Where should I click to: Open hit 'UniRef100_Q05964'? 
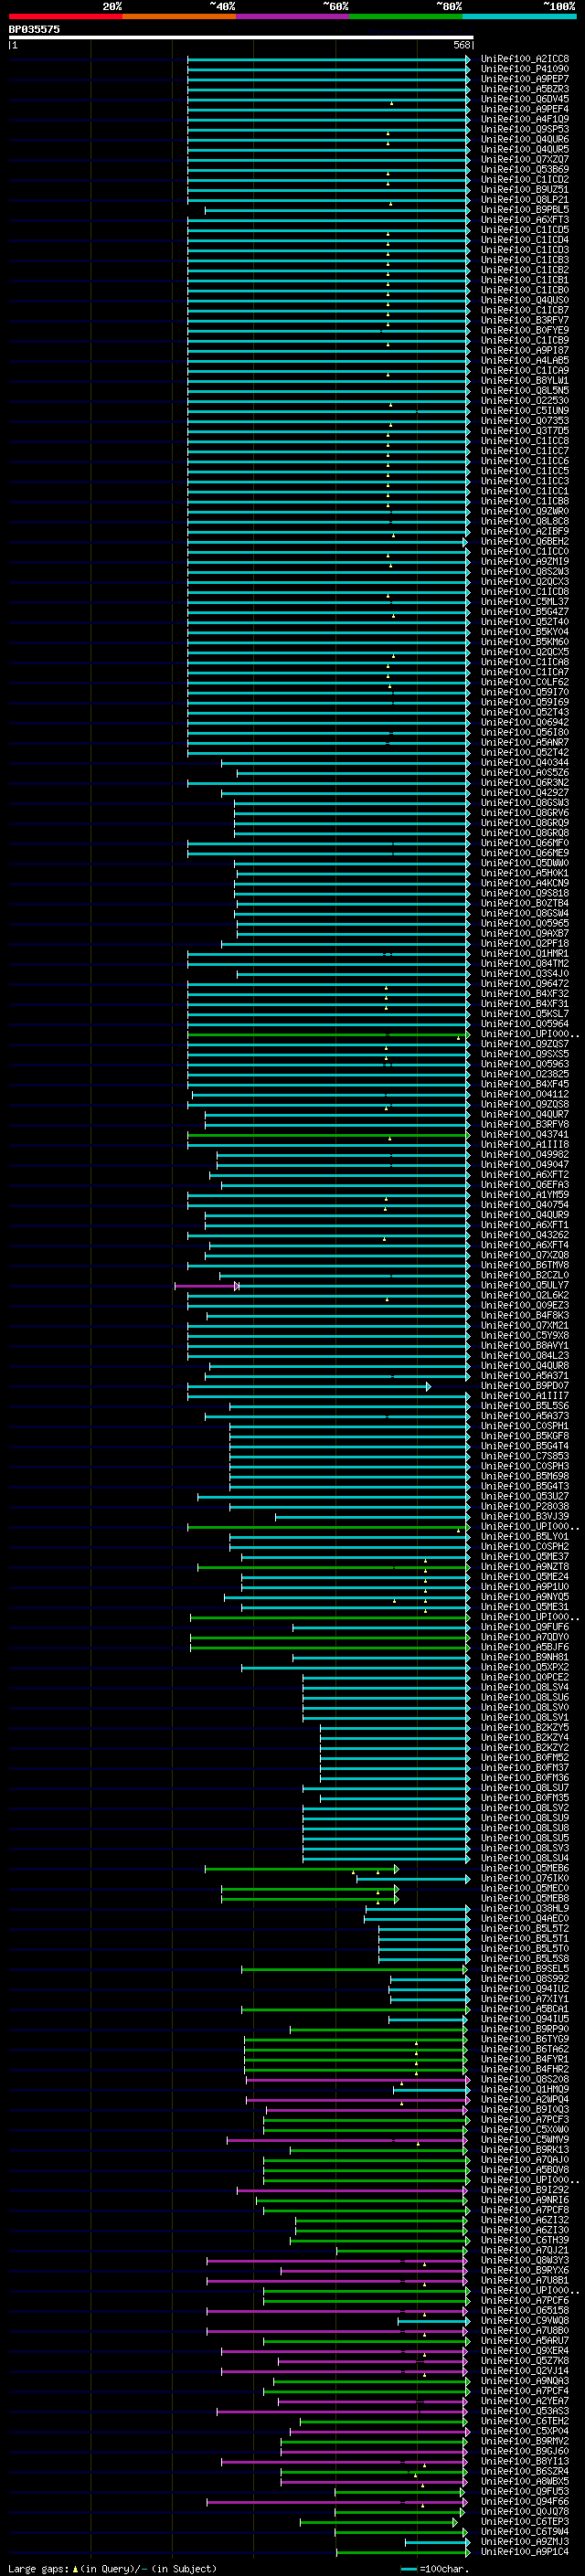[x=525, y=1024]
